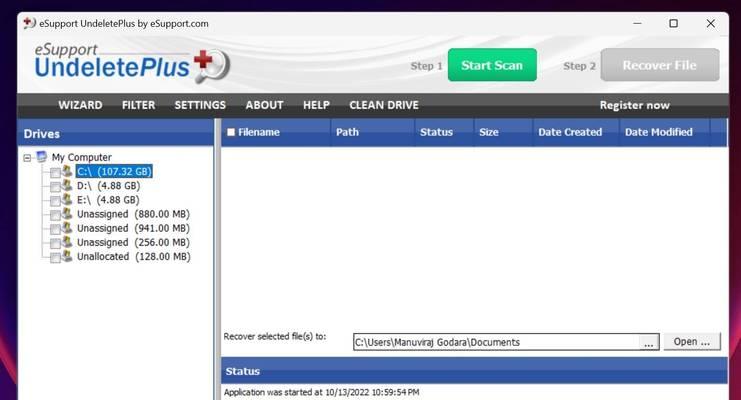Select the Unassigned (256.00 MB) entry
This screenshot has height=400, width=741.
[133, 242]
